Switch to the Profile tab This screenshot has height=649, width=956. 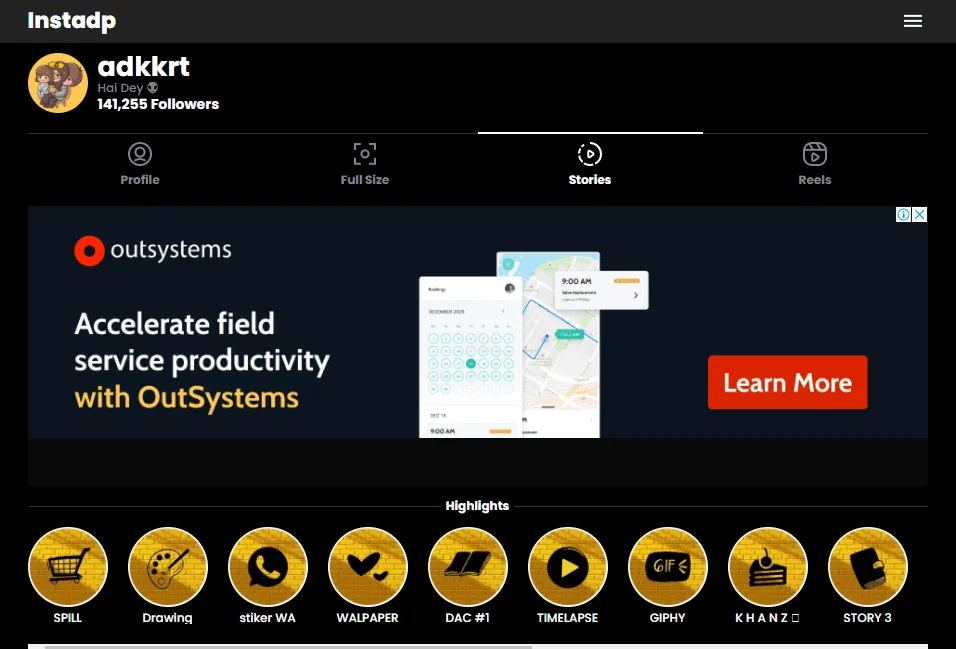pos(140,163)
